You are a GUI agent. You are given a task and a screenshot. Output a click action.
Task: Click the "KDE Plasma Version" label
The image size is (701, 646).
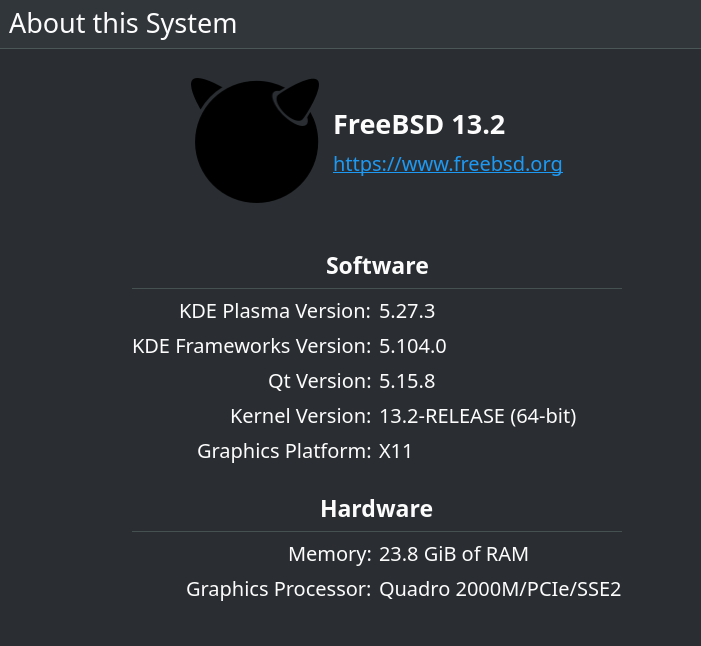click(x=275, y=311)
